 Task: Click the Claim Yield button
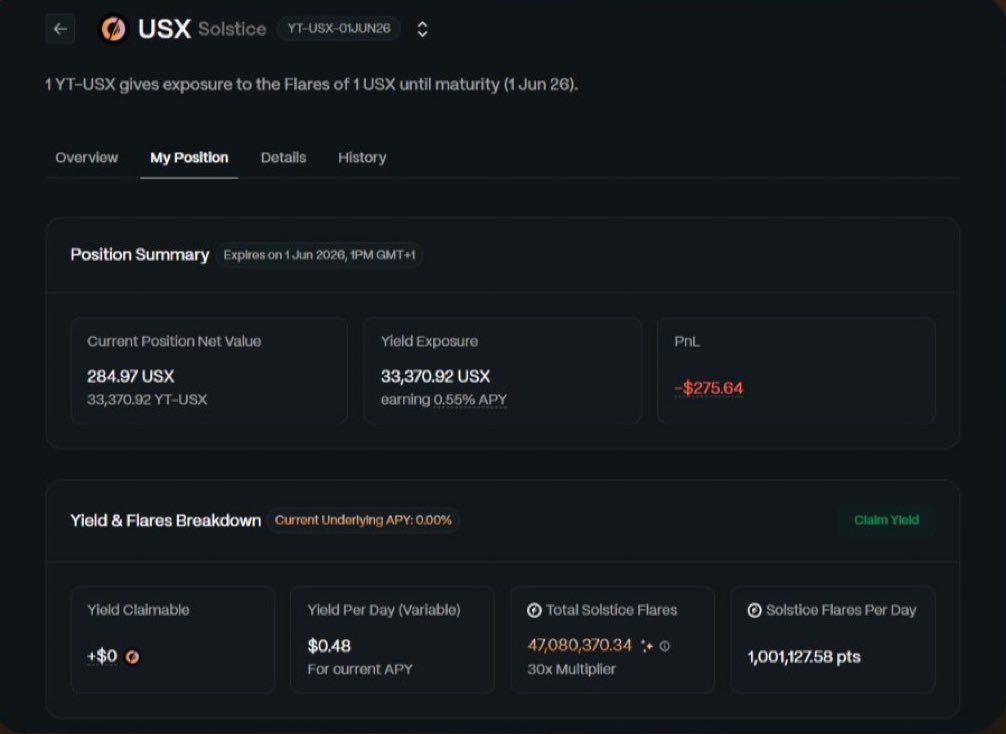[887, 520]
